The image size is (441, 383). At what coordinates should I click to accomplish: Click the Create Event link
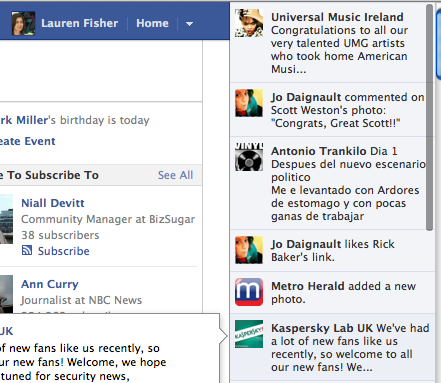coord(27,141)
